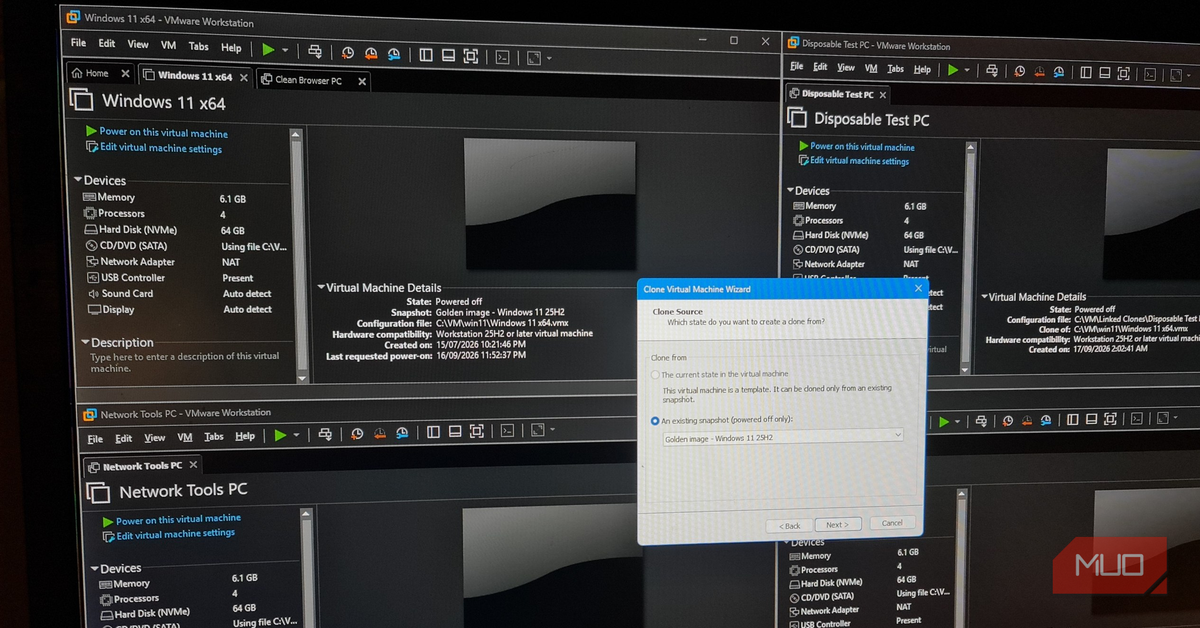Image resolution: width=1200 pixels, height=628 pixels.
Task: Open power dropdown in Windows 11 x64 toolbar
Action: click(x=285, y=50)
